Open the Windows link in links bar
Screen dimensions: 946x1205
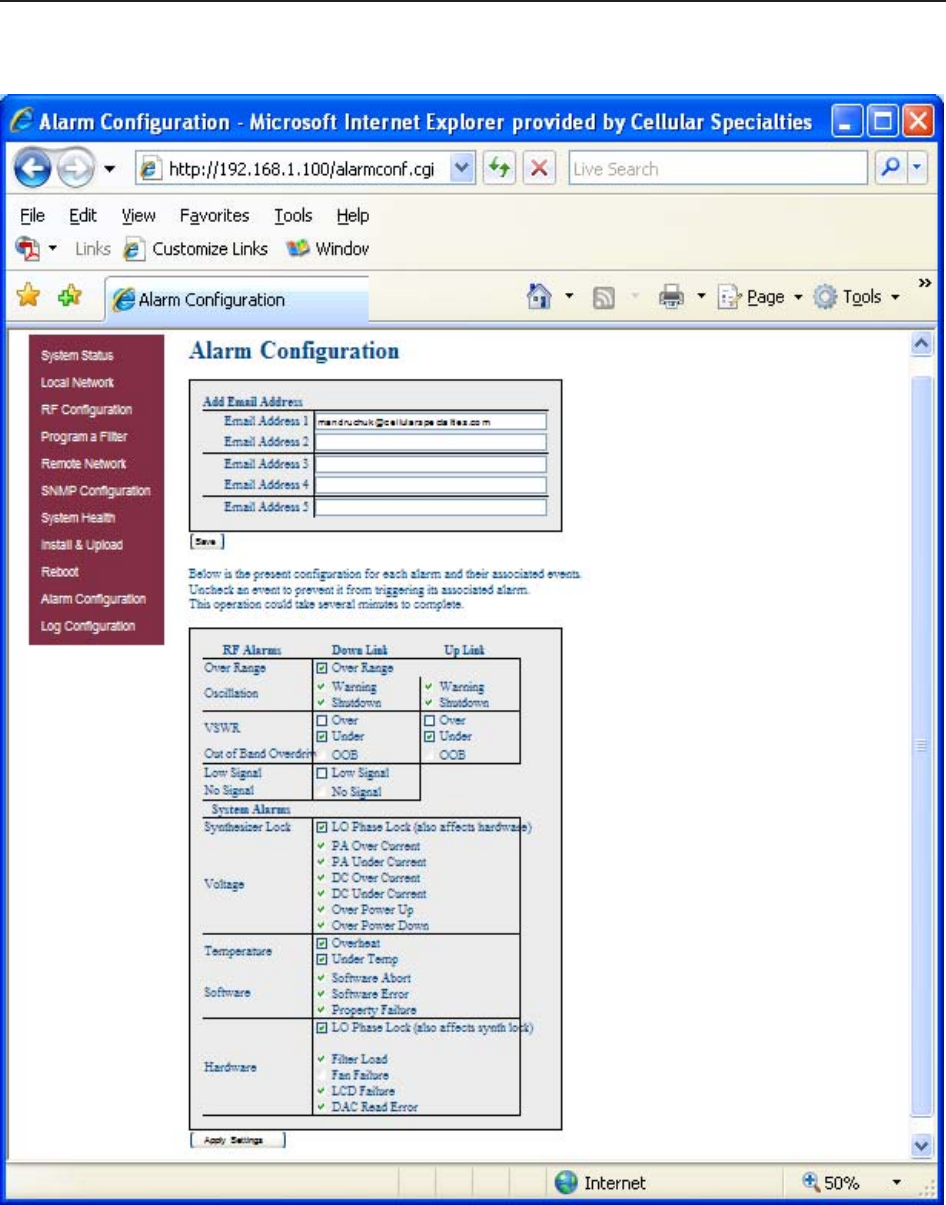pyautogui.click(x=328, y=249)
